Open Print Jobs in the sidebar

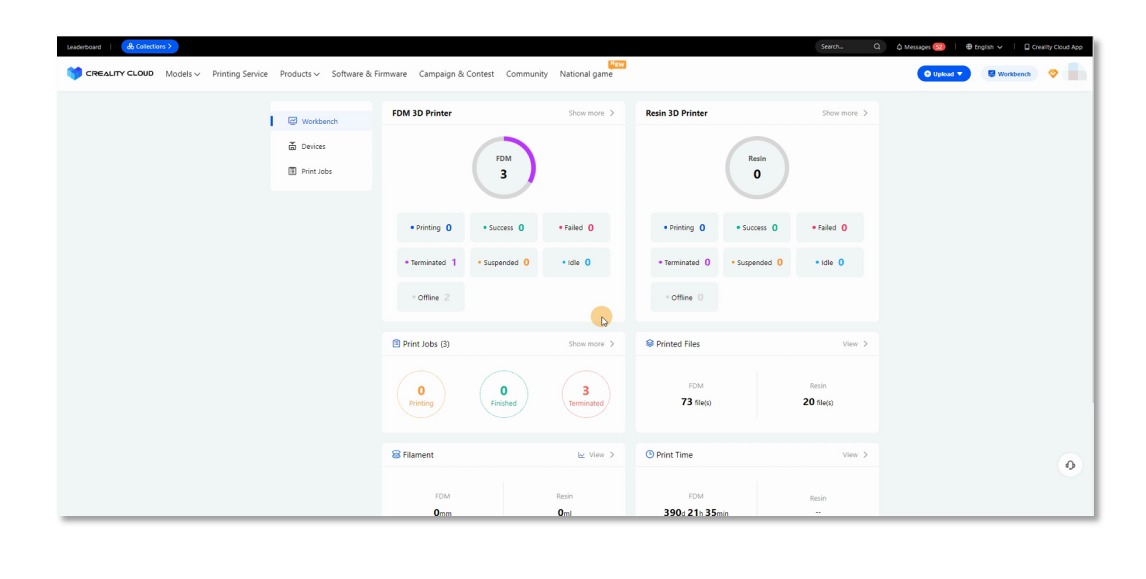pyautogui.click(x=316, y=171)
